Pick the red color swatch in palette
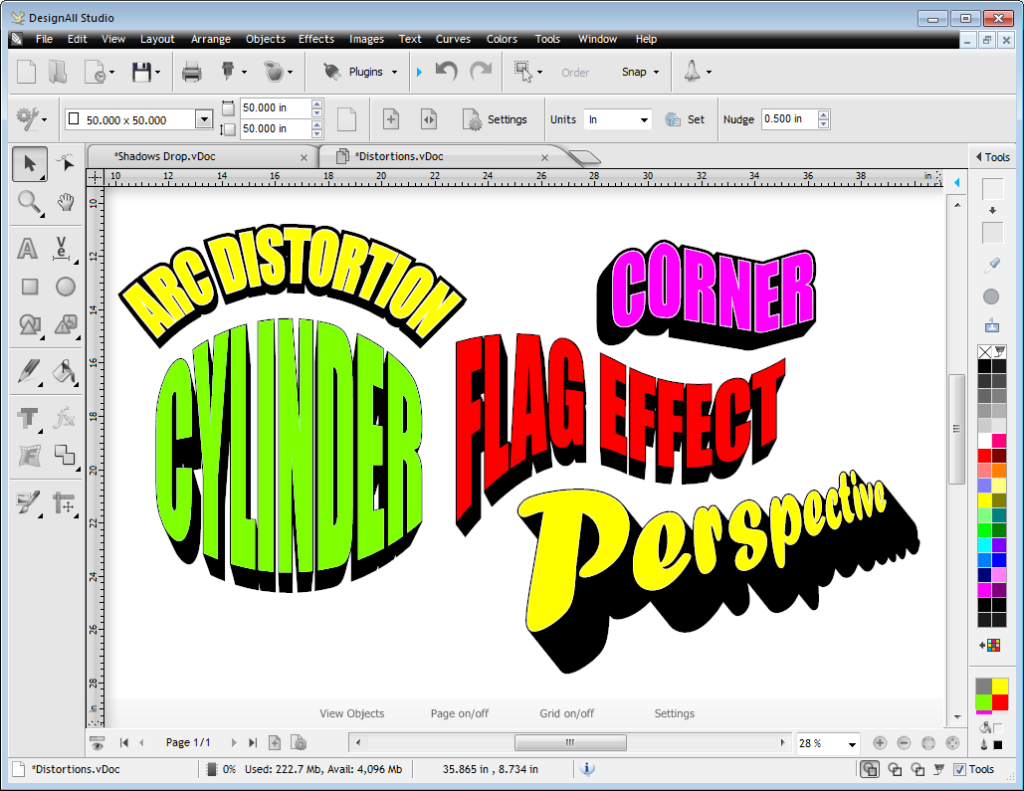This screenshot has height=791, width=1024. pyautogui.click(x=985, y=456)
